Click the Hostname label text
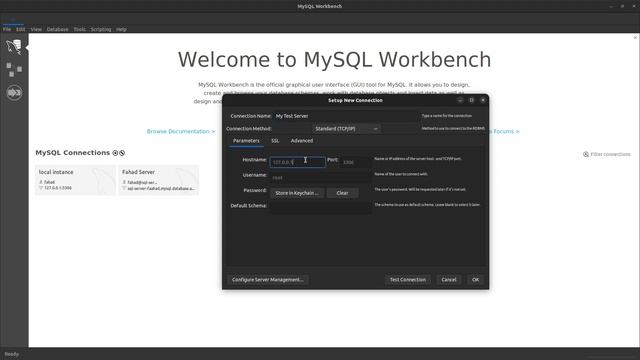640x360 pixels. [x=254, y=160]
